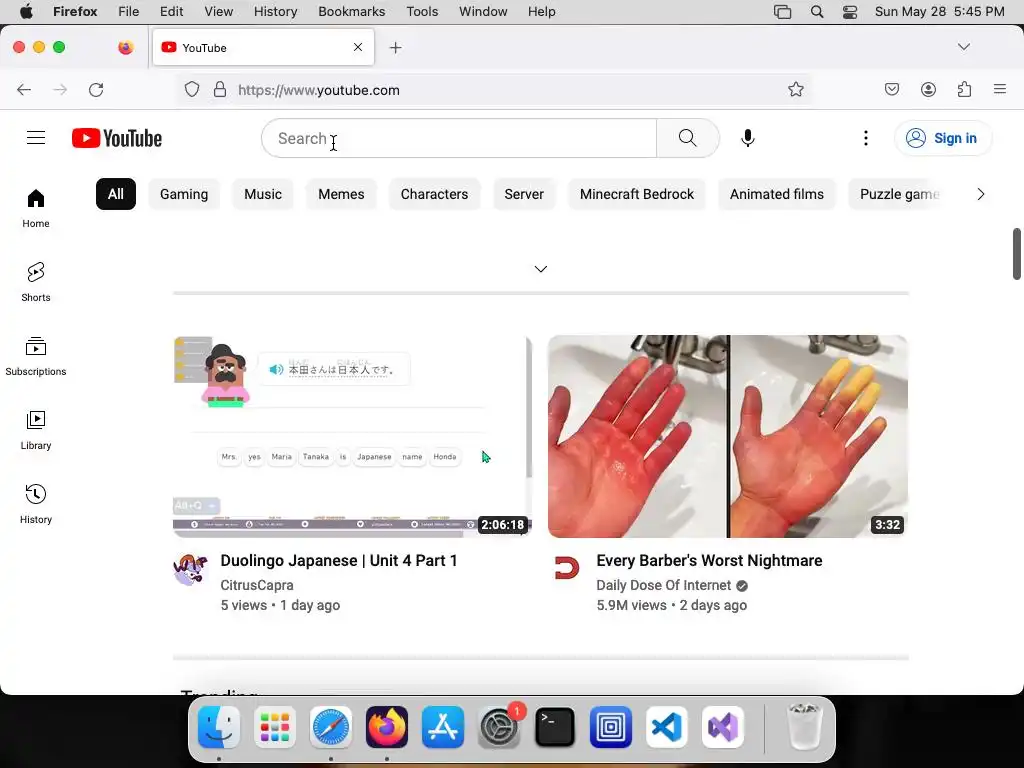Click the page vertical scrollbar thumb

[1016, 253]
